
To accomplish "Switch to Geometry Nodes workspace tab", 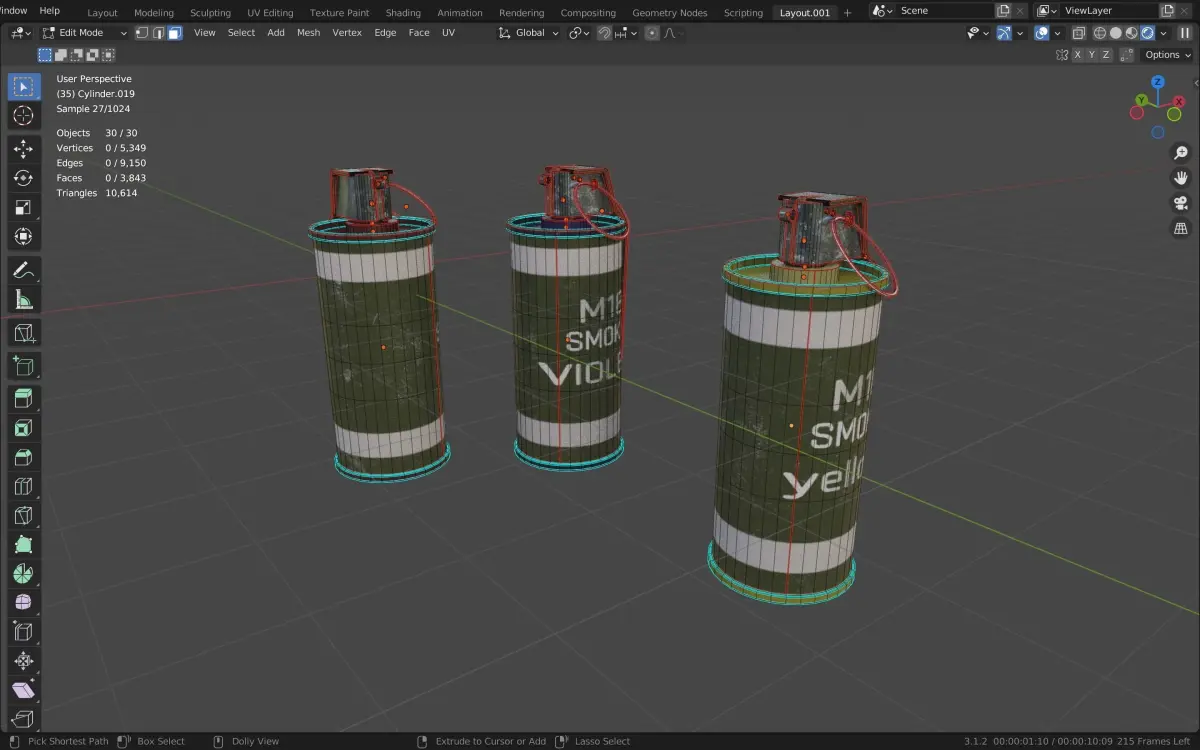I will coord(669,13).
